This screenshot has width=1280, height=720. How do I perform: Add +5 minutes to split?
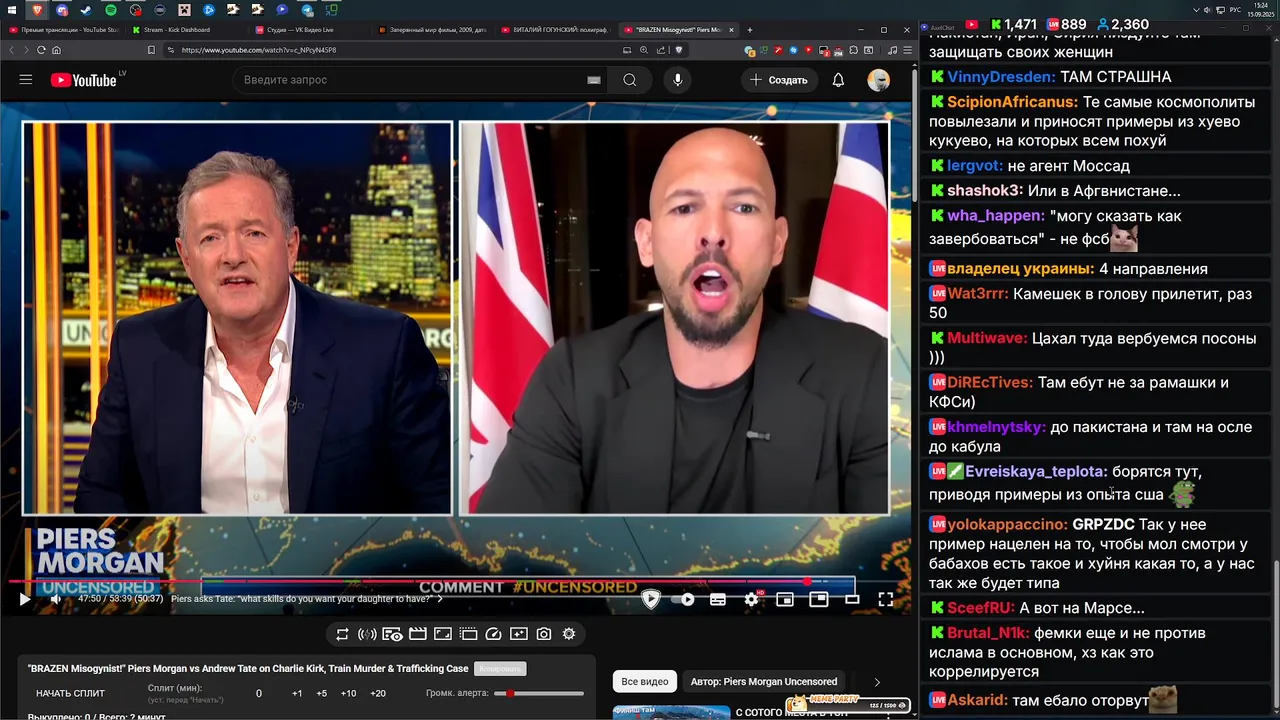pos(321,693)
